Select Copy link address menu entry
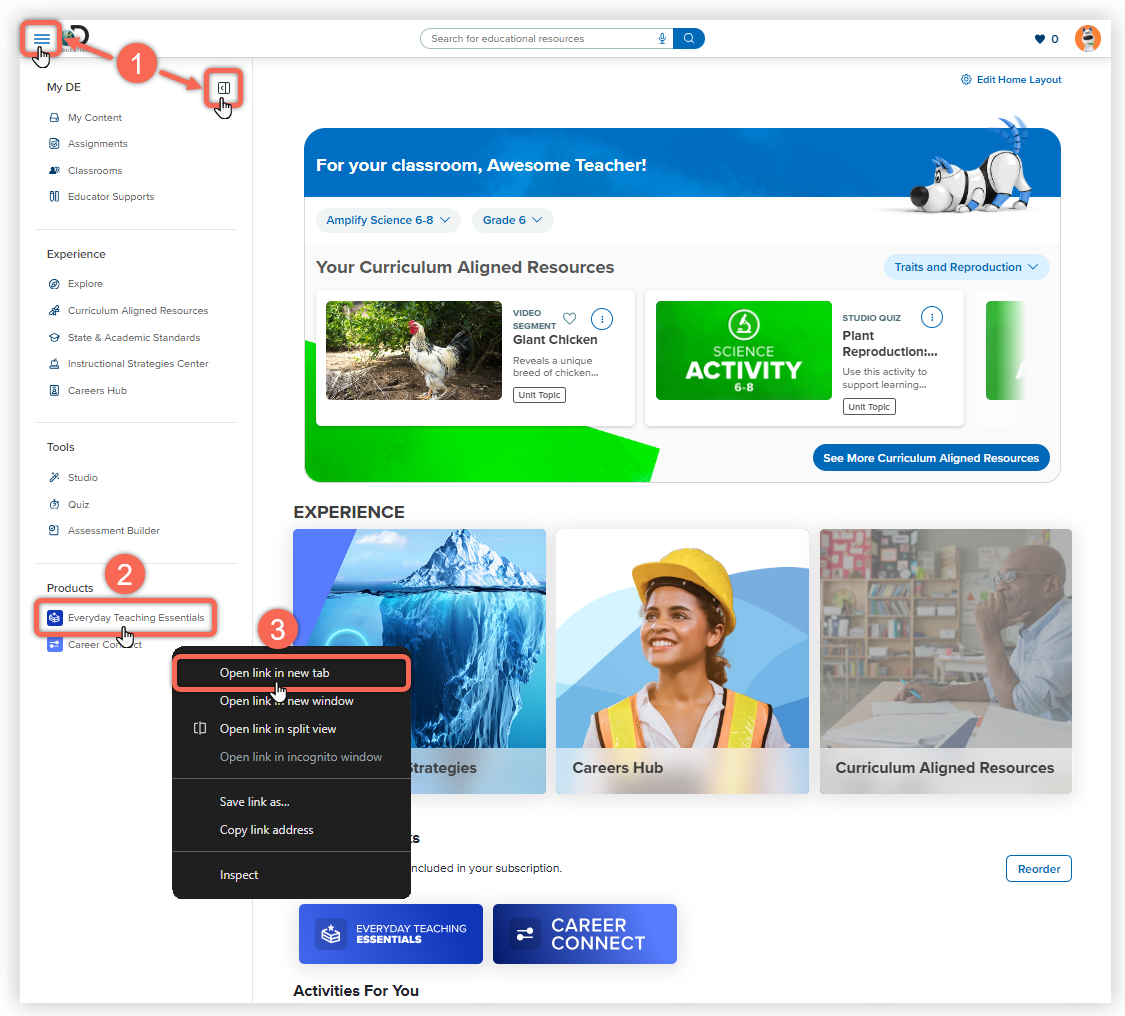Image resolution: width=1125 pixels, height=1016 pixels. 291,830
